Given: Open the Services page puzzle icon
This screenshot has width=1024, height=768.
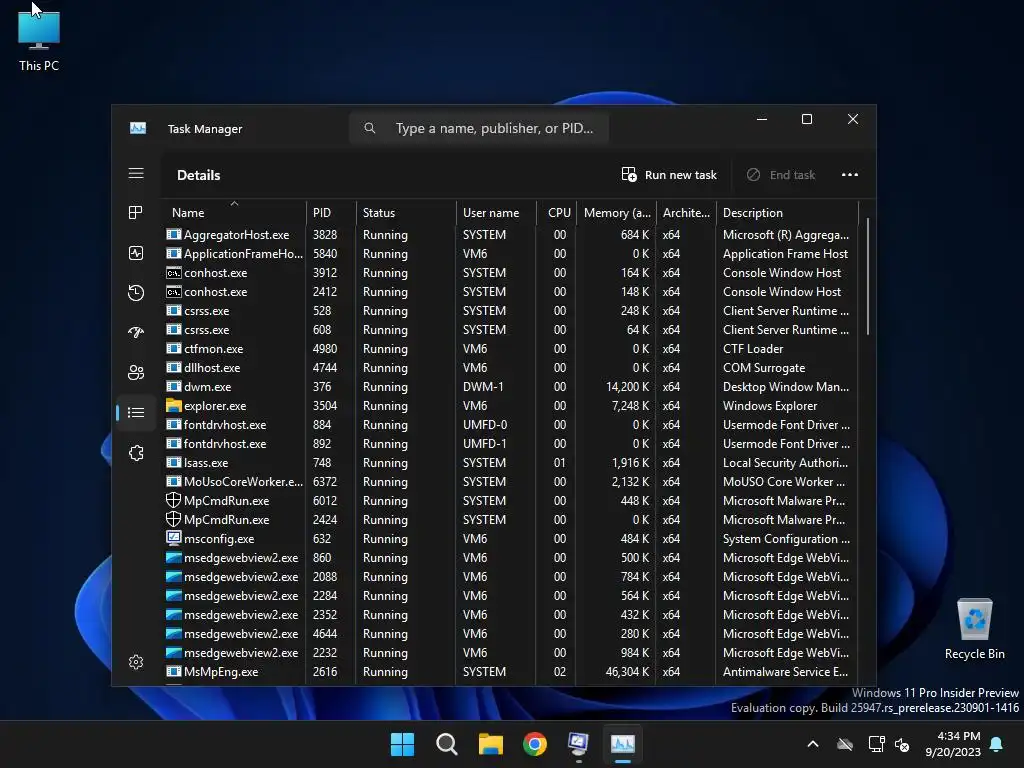Looking at the screenshot, I should click(136, 453).
